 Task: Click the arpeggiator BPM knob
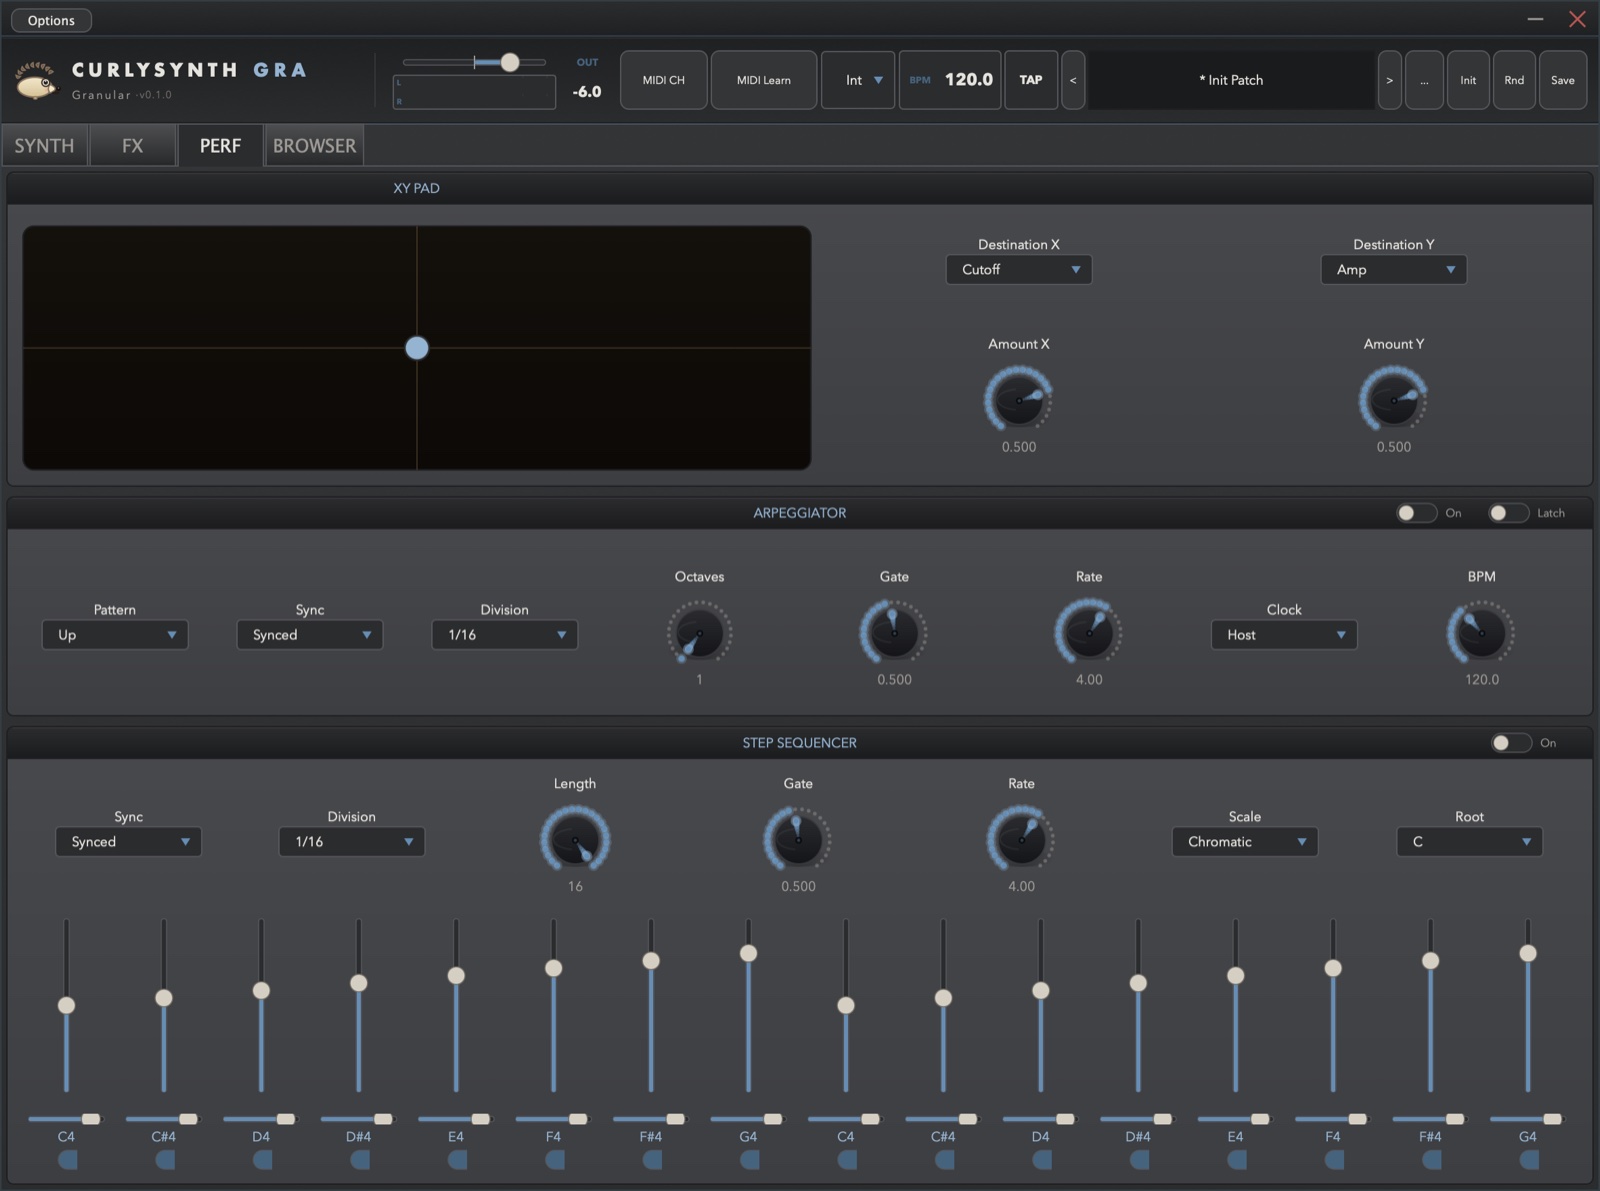tap(1482, 633)
